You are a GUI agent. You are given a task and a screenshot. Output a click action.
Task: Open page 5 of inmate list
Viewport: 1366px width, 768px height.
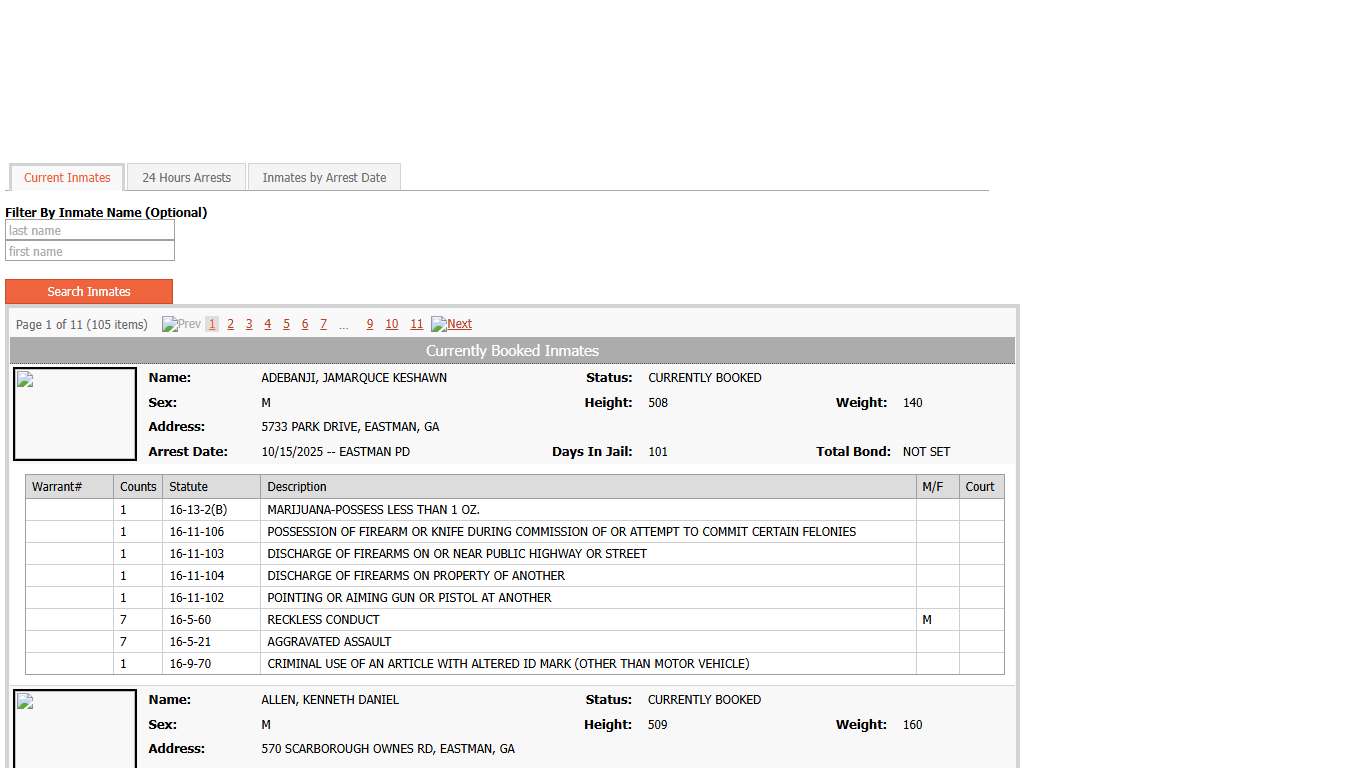click(x=286, y=324)
